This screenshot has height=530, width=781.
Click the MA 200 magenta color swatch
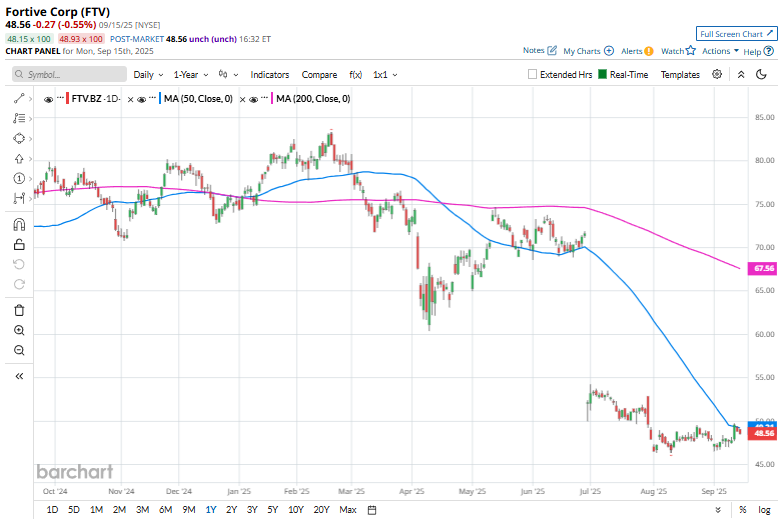(272, 99)
